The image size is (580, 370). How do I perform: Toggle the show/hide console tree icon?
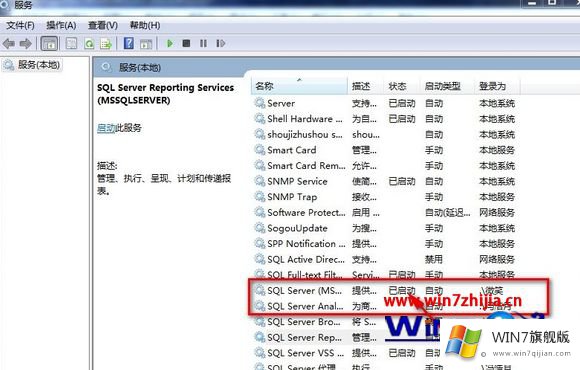49,44
